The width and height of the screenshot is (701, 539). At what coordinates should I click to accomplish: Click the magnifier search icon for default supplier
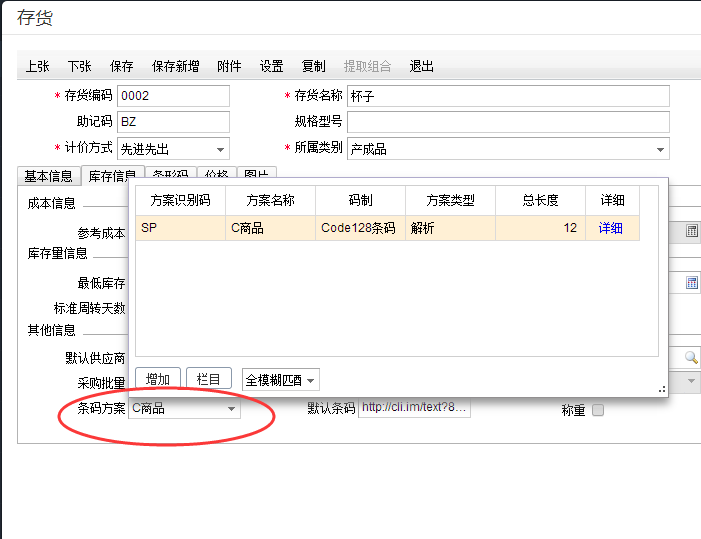[x=691, y=357]
